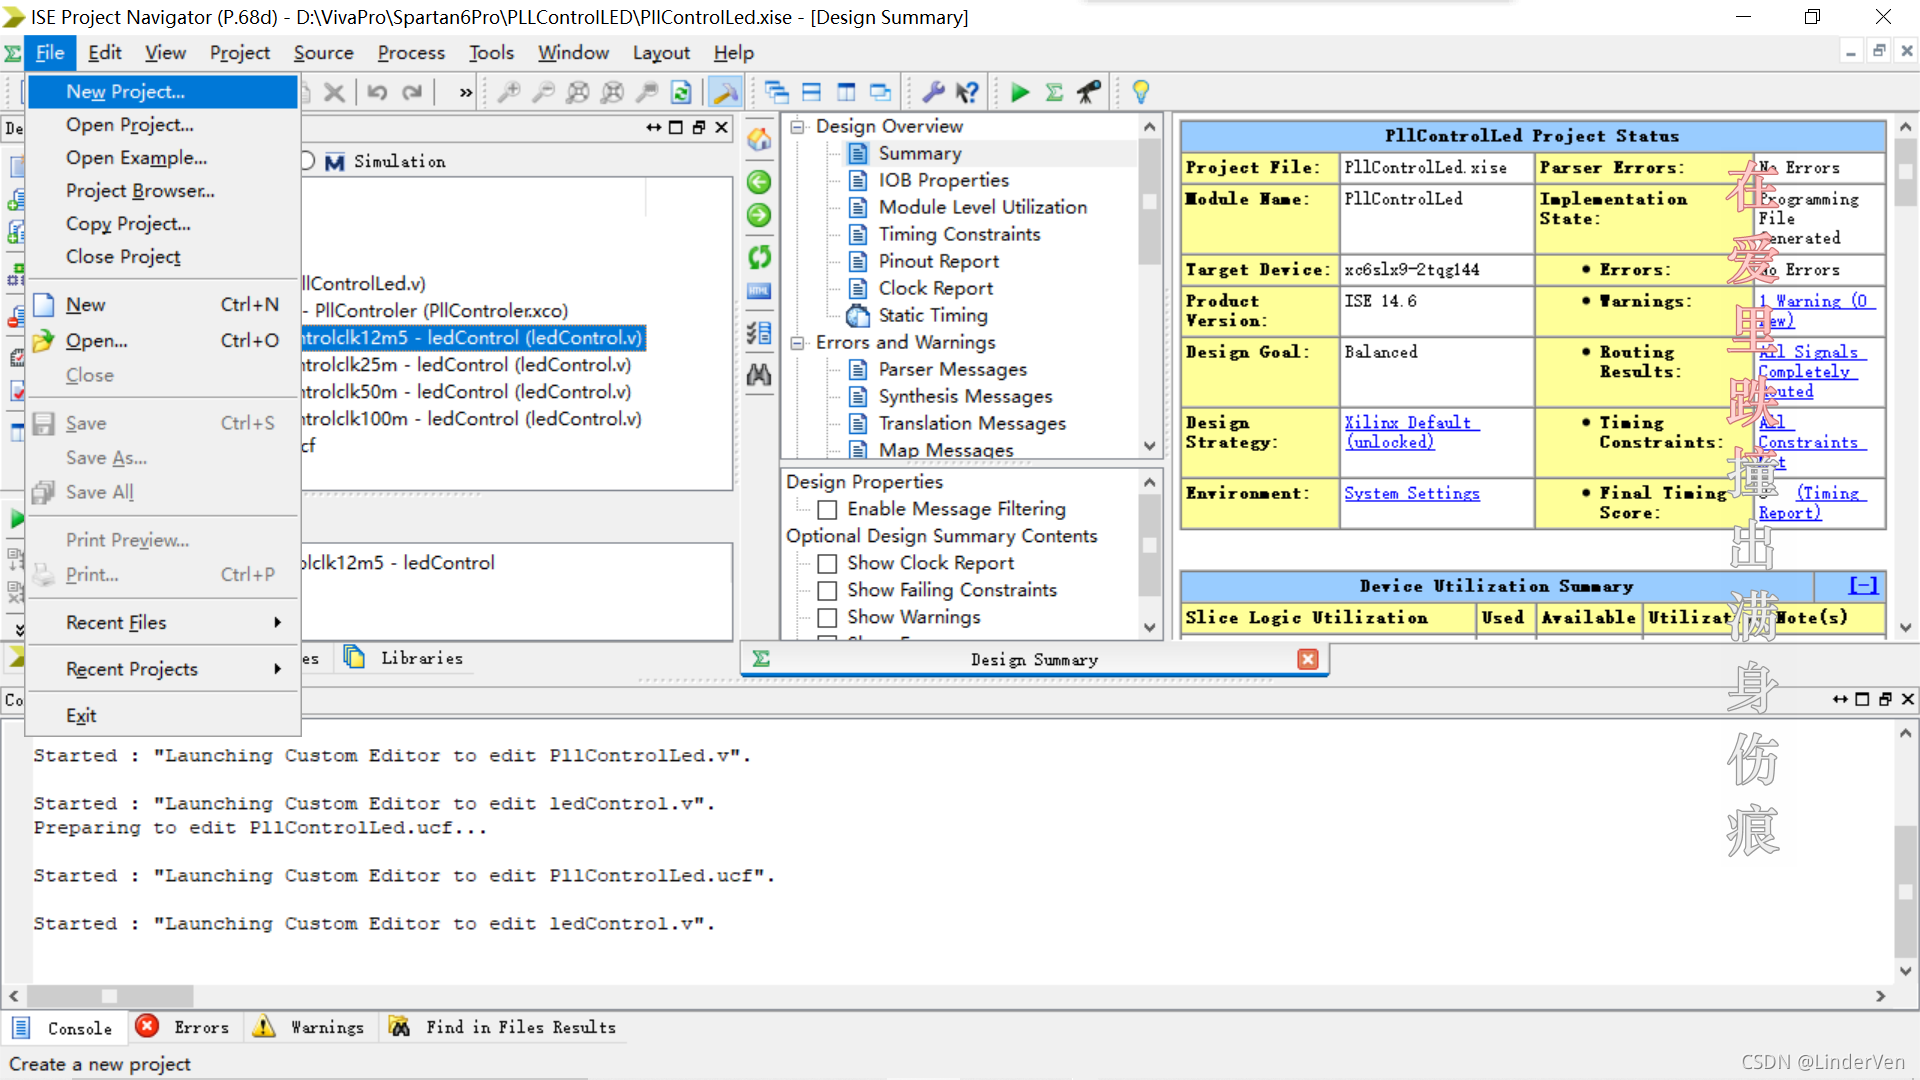Open the Pinout Report tree item
The height and width of the screenshot is (1080, 1920).
click(x=938, y=261)
